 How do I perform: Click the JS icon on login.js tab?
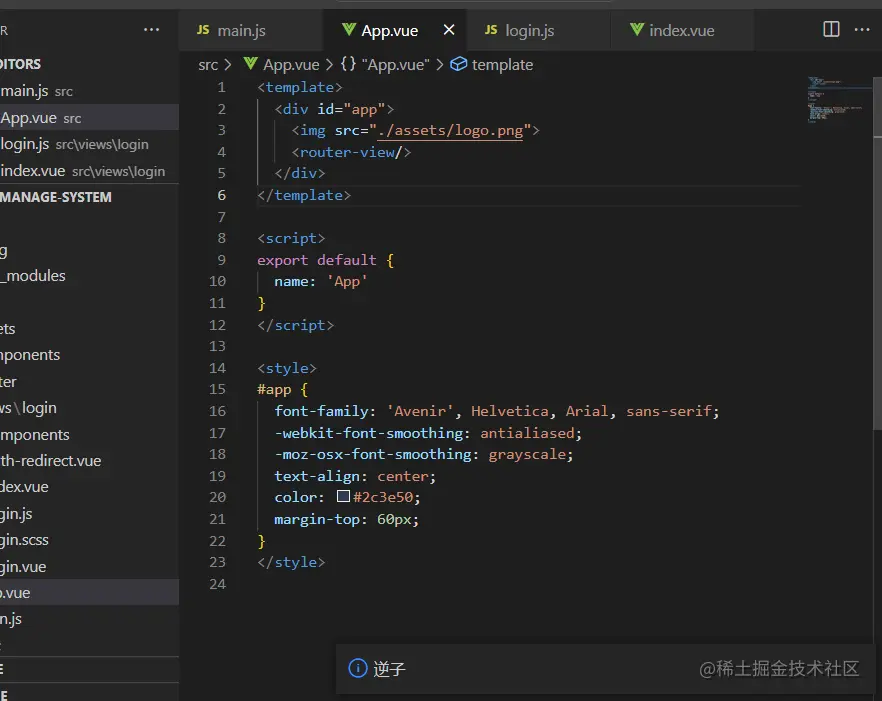491,30
